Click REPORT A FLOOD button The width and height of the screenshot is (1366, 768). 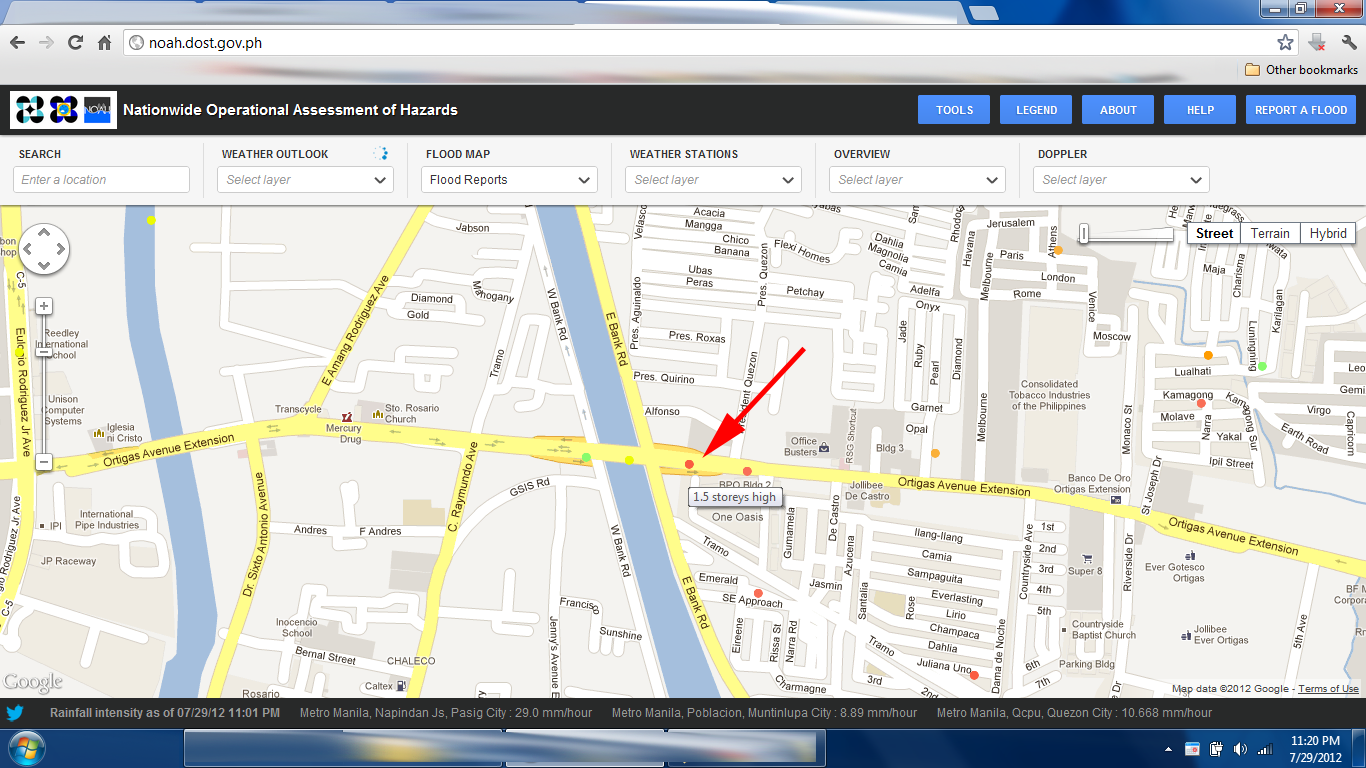pos(1301,110)
